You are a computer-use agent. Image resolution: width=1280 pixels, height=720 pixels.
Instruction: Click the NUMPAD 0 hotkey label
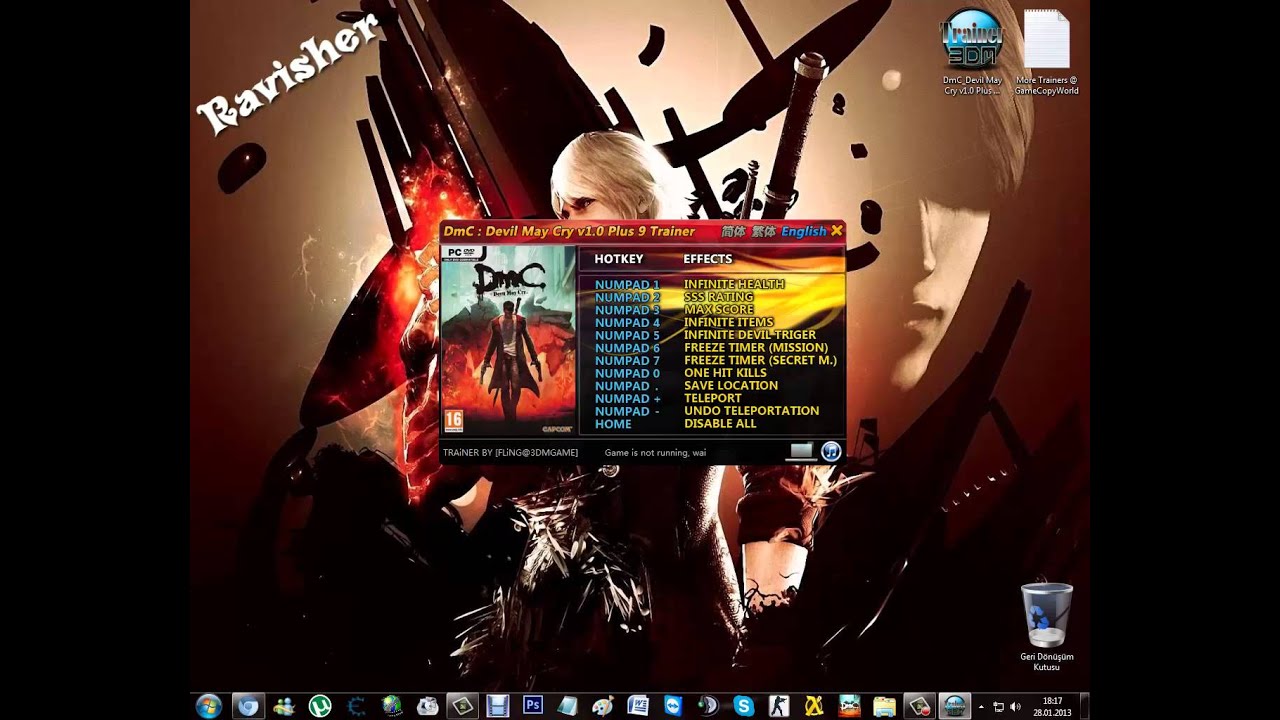click(627, 373)
